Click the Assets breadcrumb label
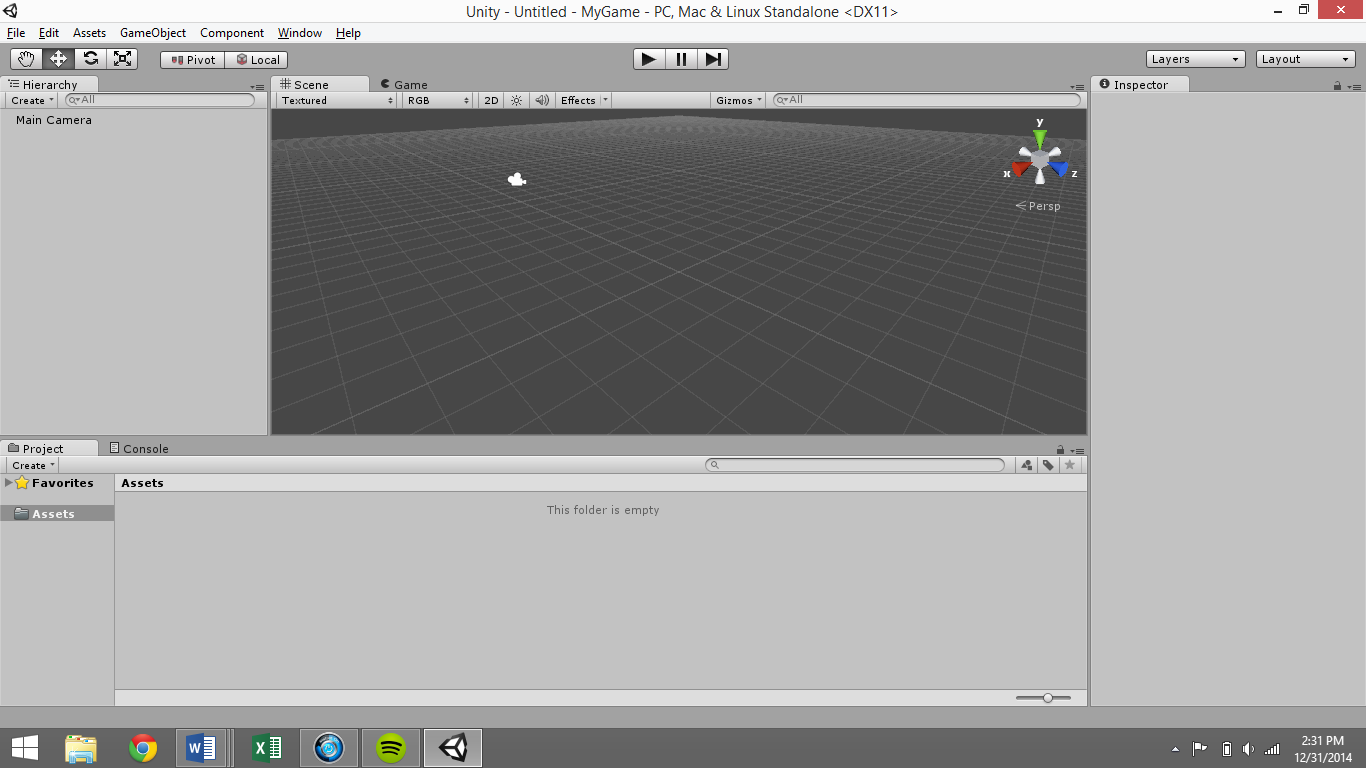The height and width of the screenshot is (768, 1366). [142, 483]
